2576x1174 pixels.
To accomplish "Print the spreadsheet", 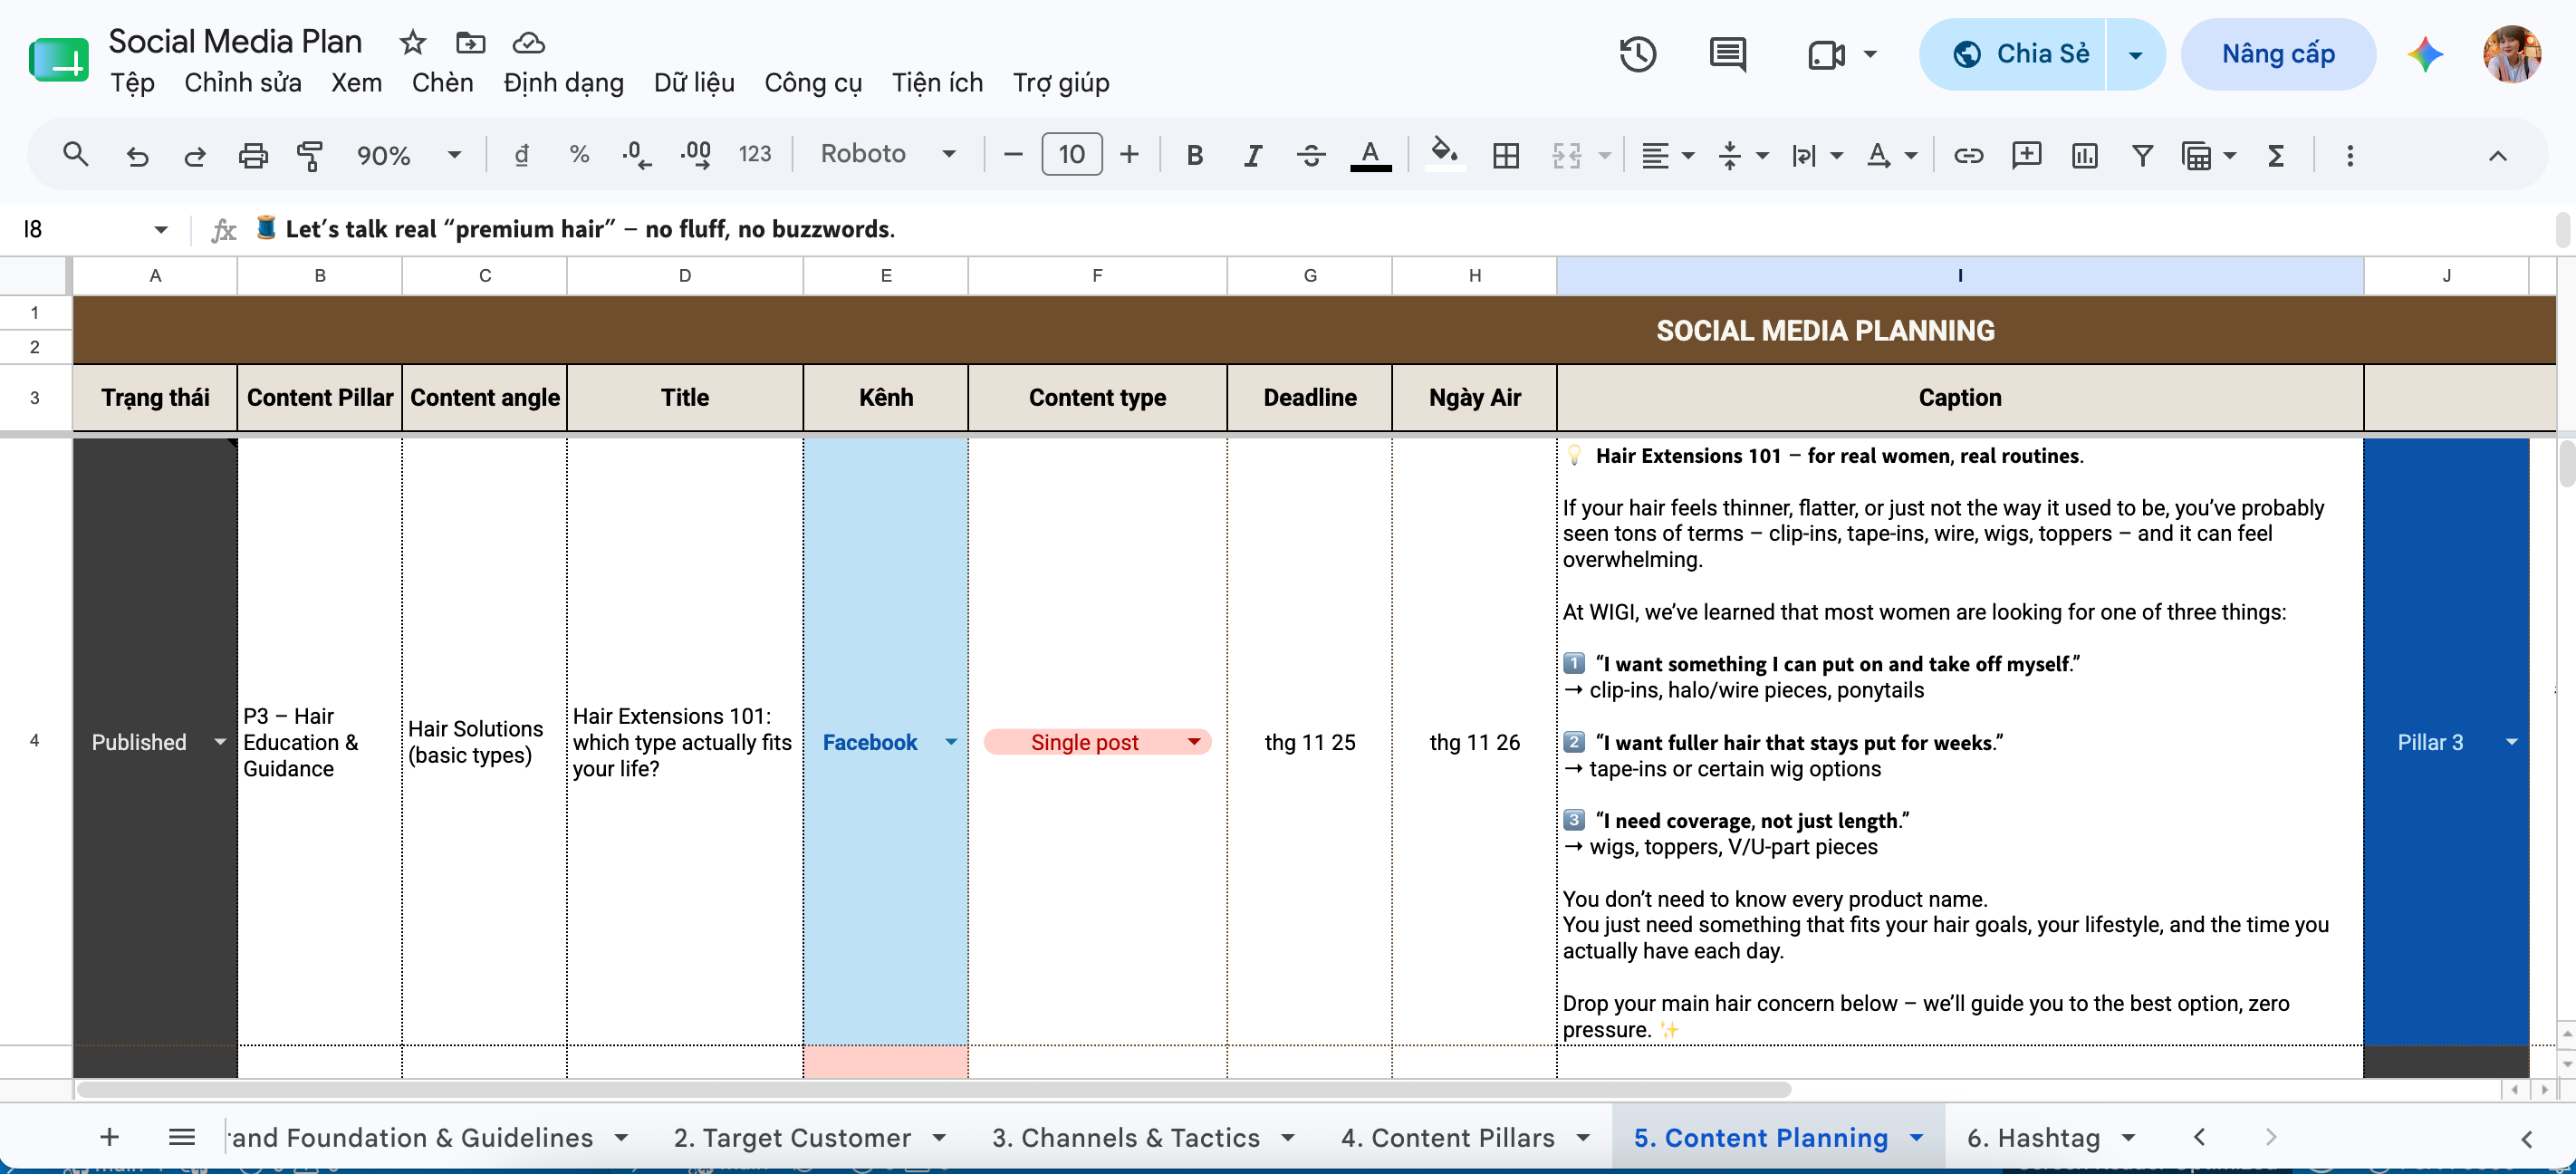I will (x=253, y=155).
